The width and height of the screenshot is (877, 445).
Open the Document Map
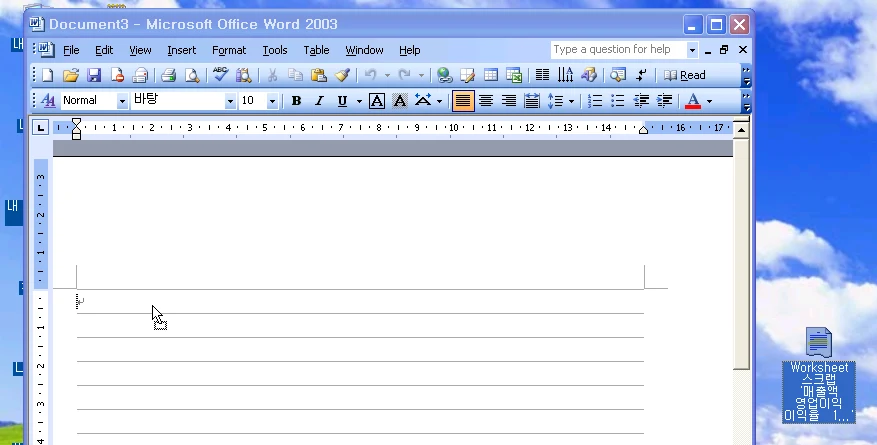point(617,75)
